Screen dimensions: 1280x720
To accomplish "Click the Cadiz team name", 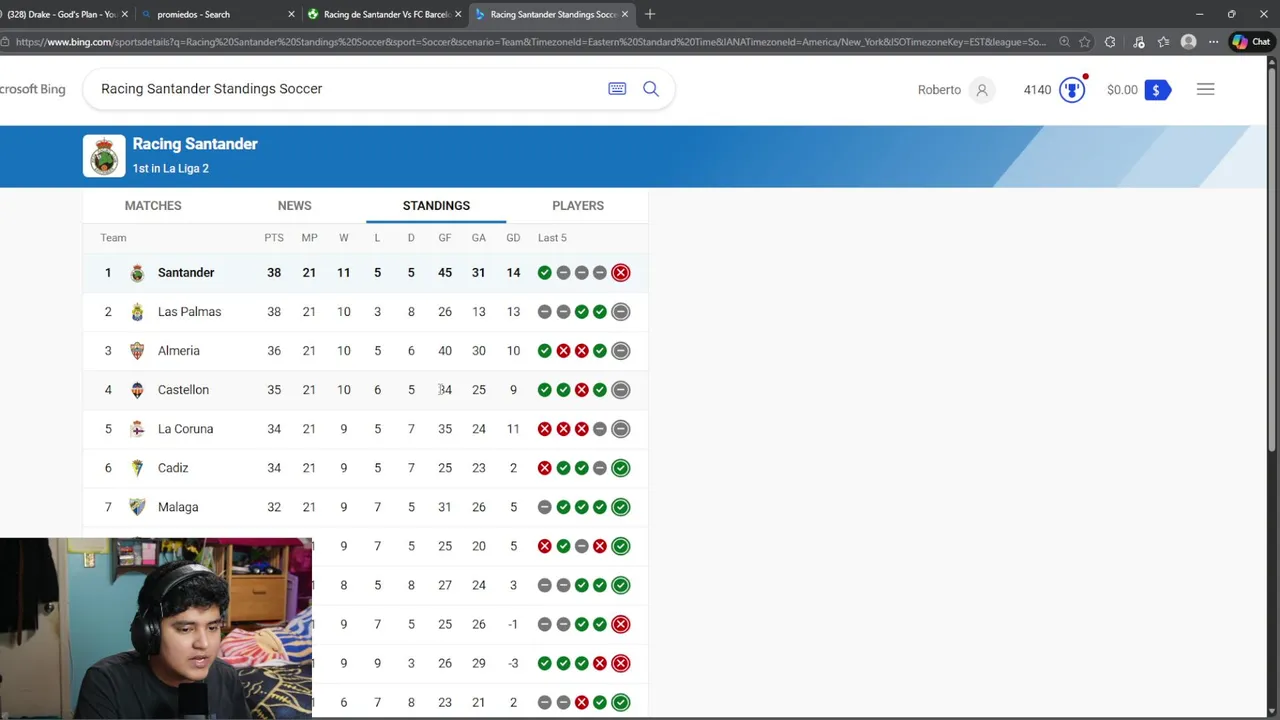I will 173,468.
